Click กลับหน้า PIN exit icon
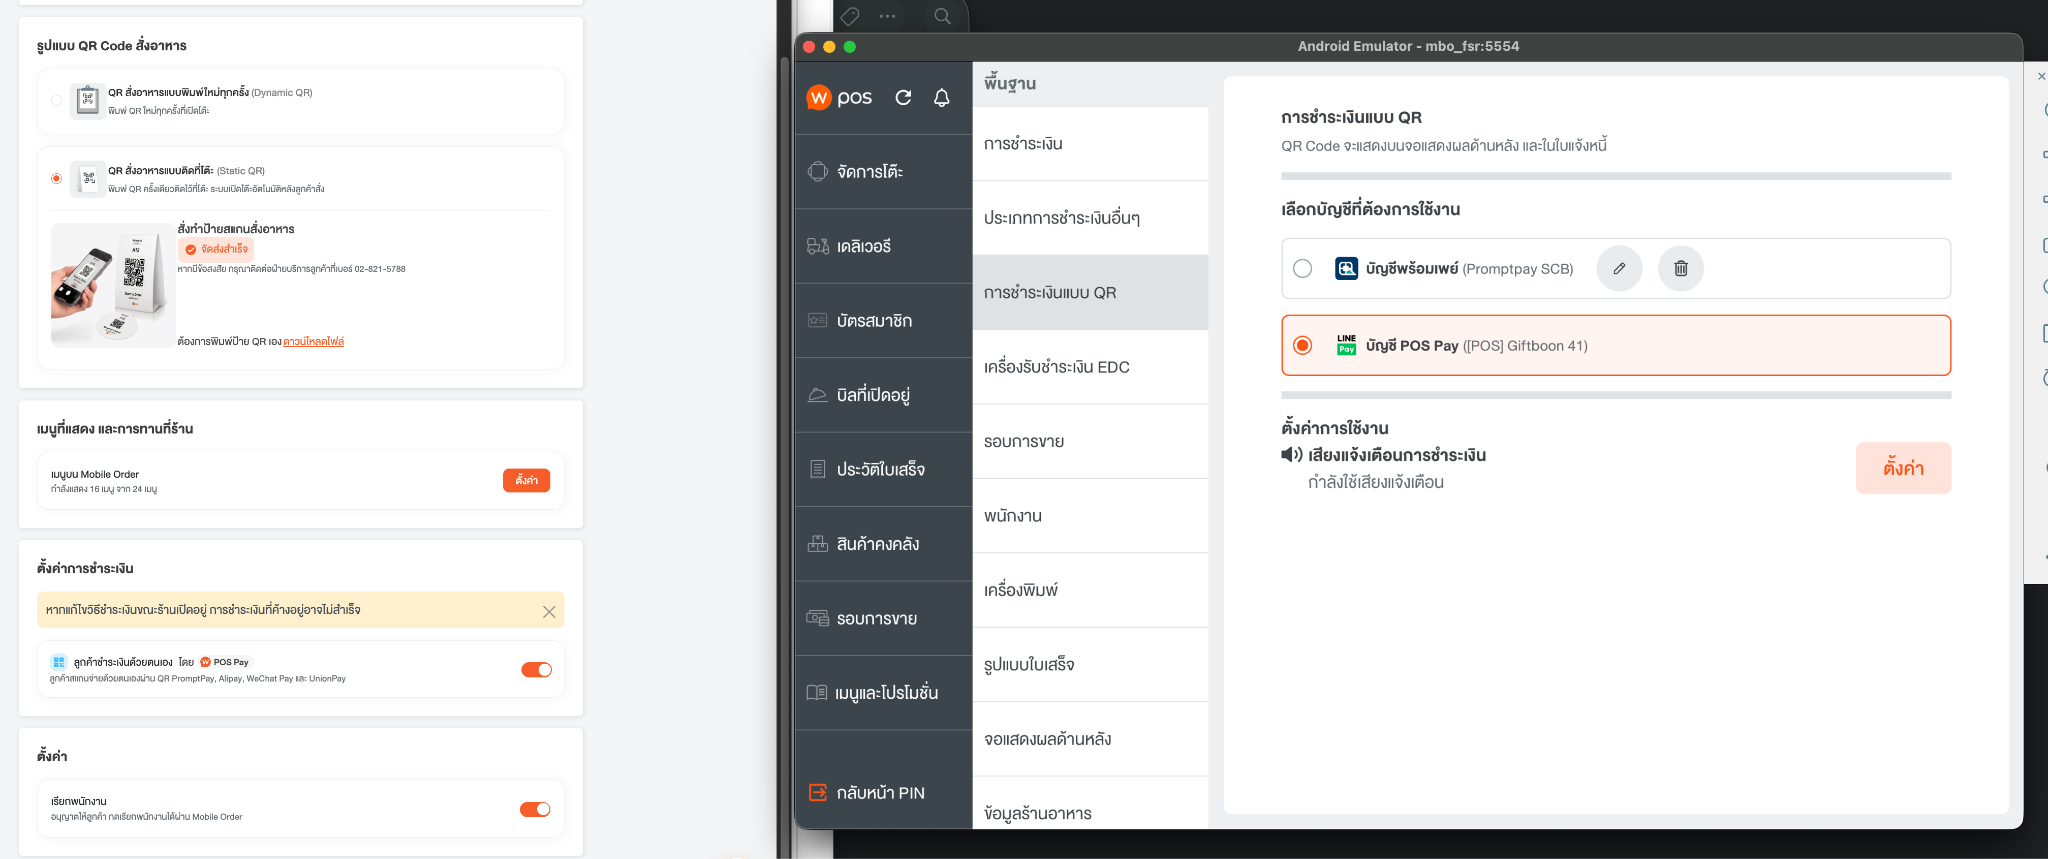This screenshot has height=859, width=2048. click(x=818, y=793)
